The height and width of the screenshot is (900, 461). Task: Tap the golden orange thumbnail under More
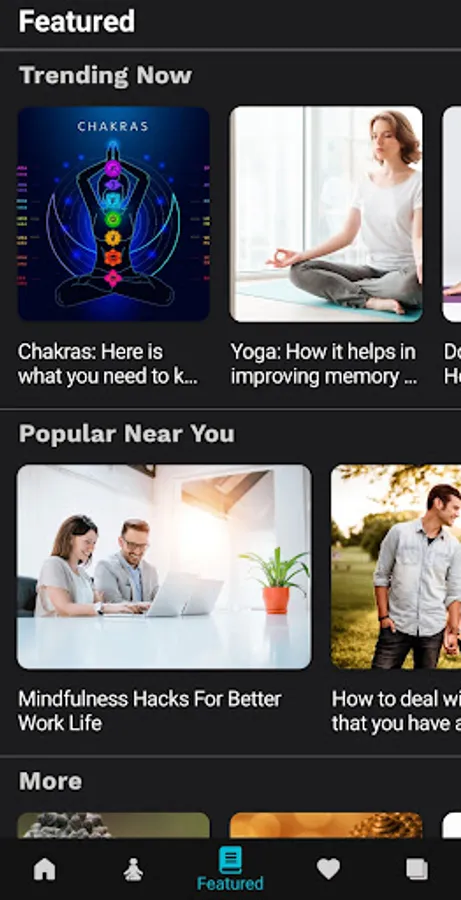[x=326, y=825]
